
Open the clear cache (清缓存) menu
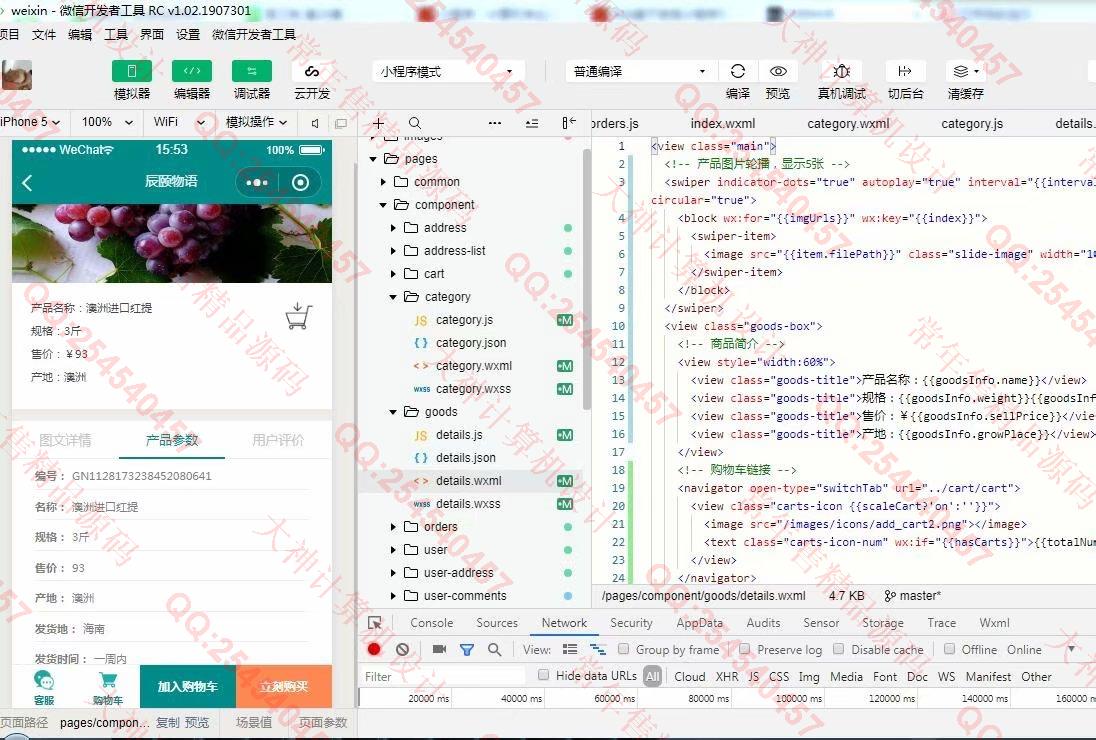pyautogui.click(x=966, y=71)
